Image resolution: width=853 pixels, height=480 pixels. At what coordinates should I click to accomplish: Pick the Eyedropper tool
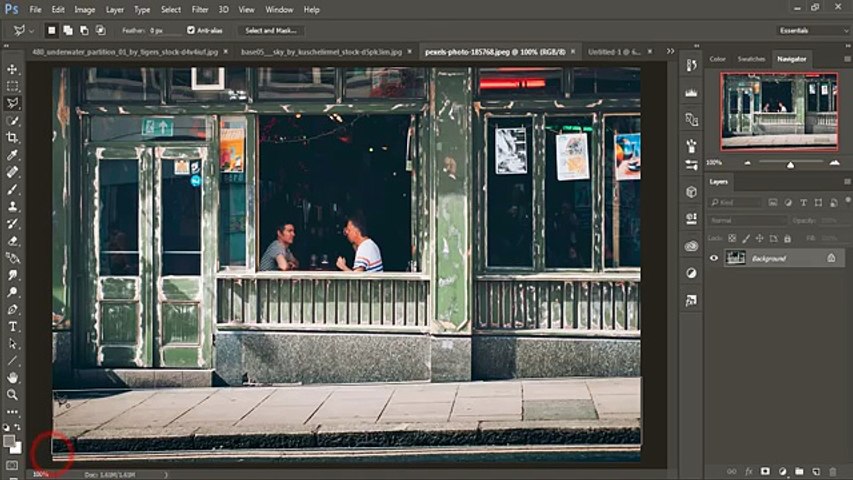coord(13,155)
